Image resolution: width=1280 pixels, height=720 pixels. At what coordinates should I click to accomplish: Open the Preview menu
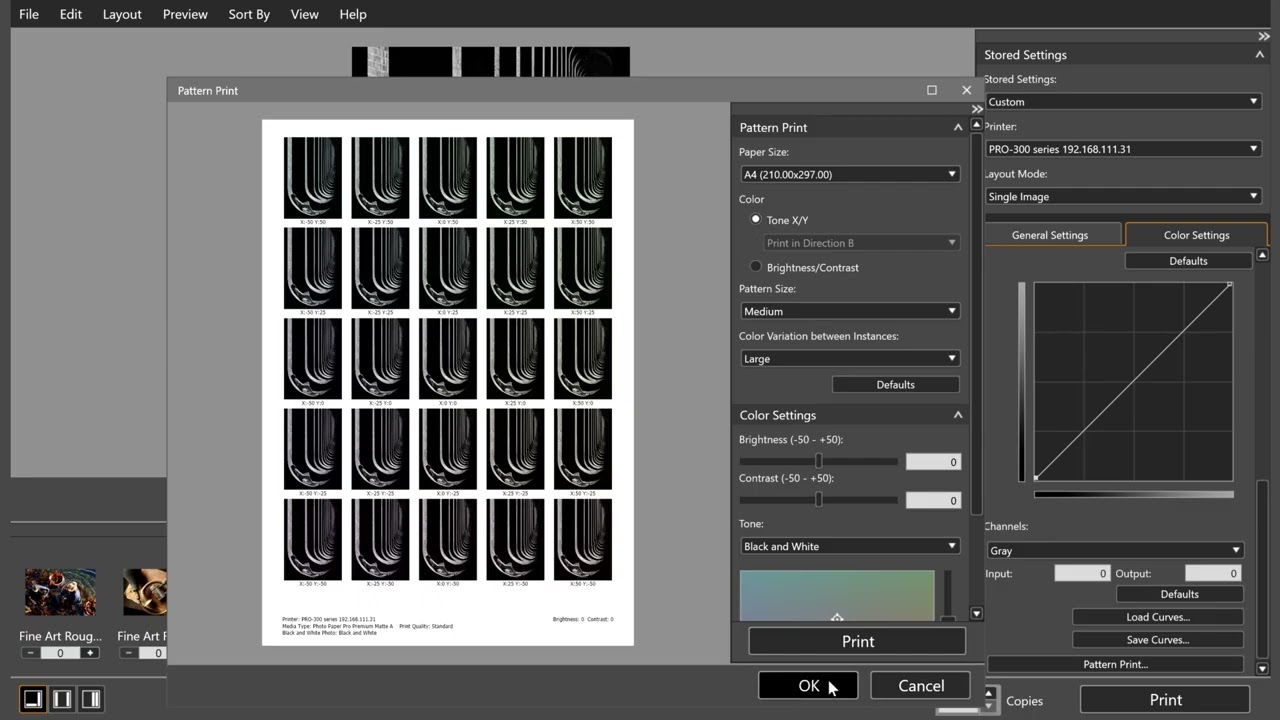coord(185,14)
